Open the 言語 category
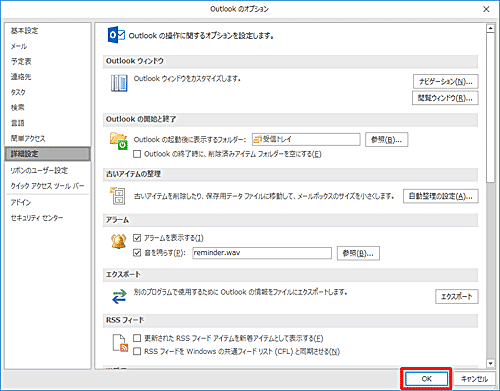This screenshot has width=500, height=391. click(x=18, y=123)
